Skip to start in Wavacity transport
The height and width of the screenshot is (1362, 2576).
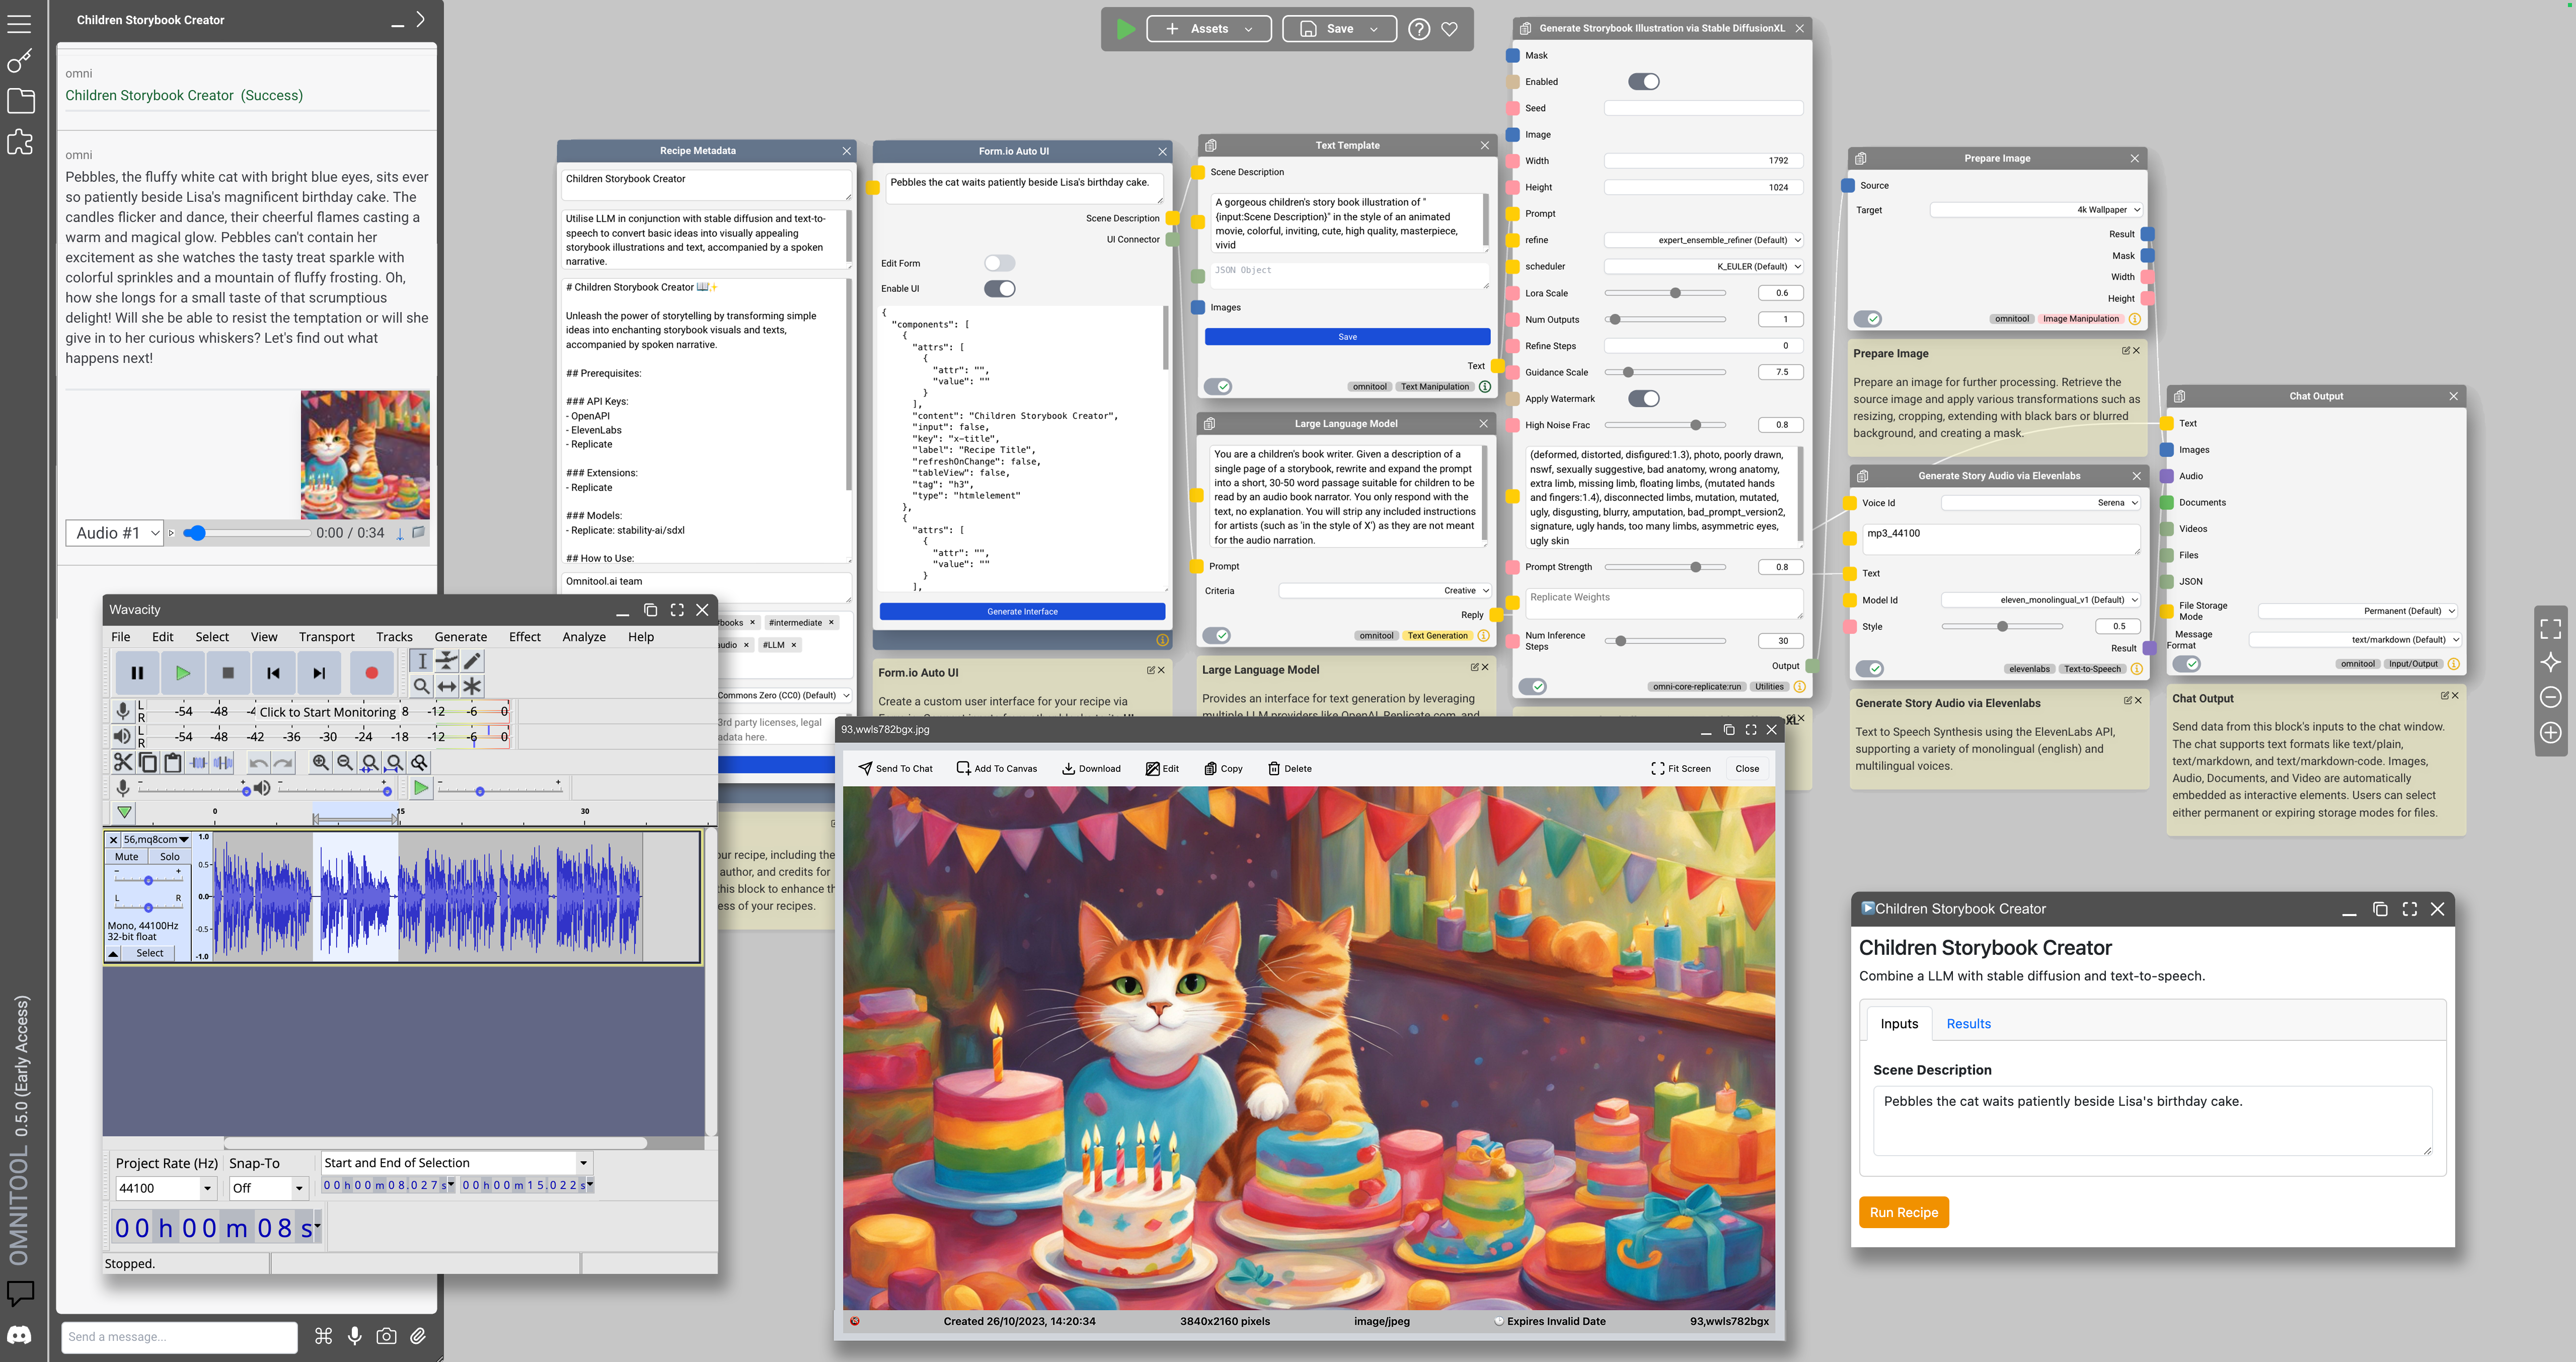point(273,673)
